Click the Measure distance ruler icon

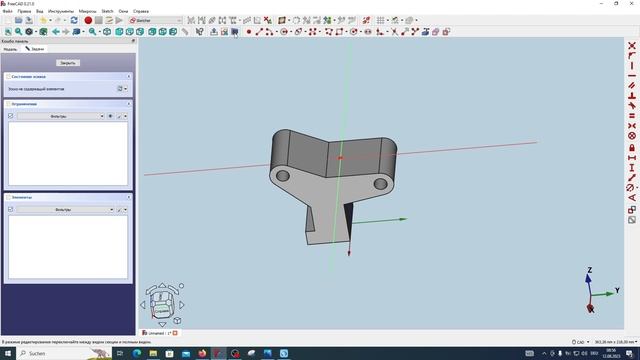point(185,32)
